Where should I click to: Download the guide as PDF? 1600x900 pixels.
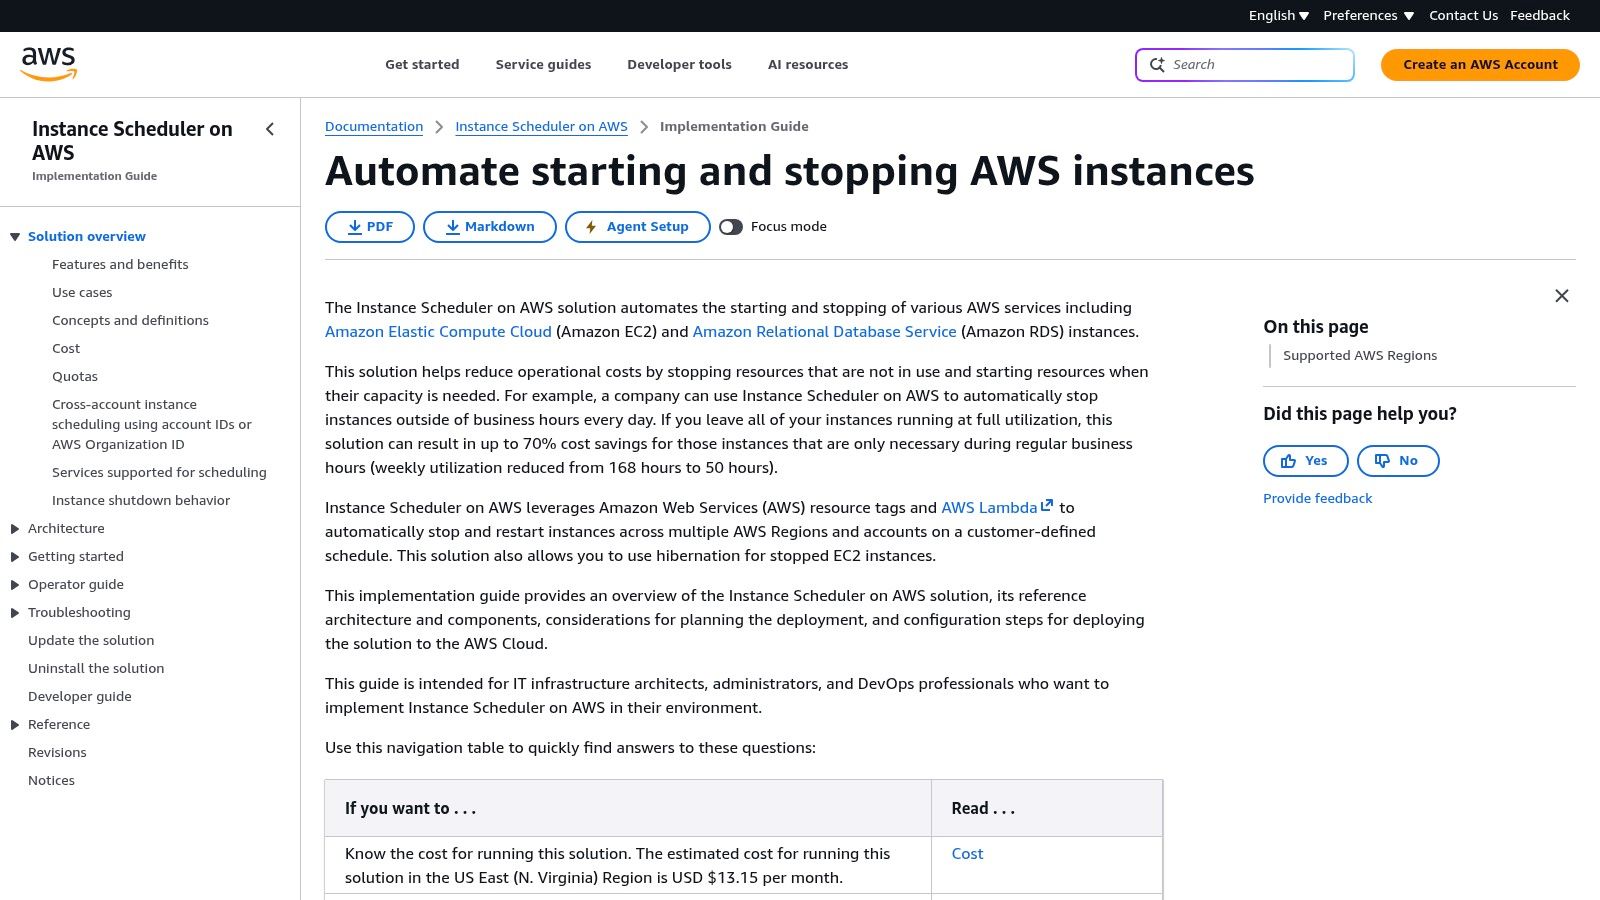point(370,227)
